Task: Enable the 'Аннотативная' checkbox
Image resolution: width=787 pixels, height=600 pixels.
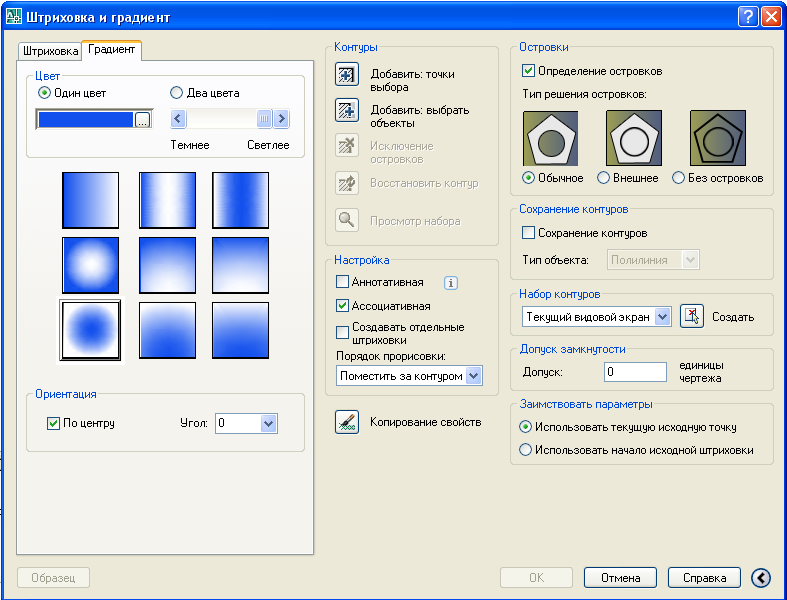Action: [342, 282]
